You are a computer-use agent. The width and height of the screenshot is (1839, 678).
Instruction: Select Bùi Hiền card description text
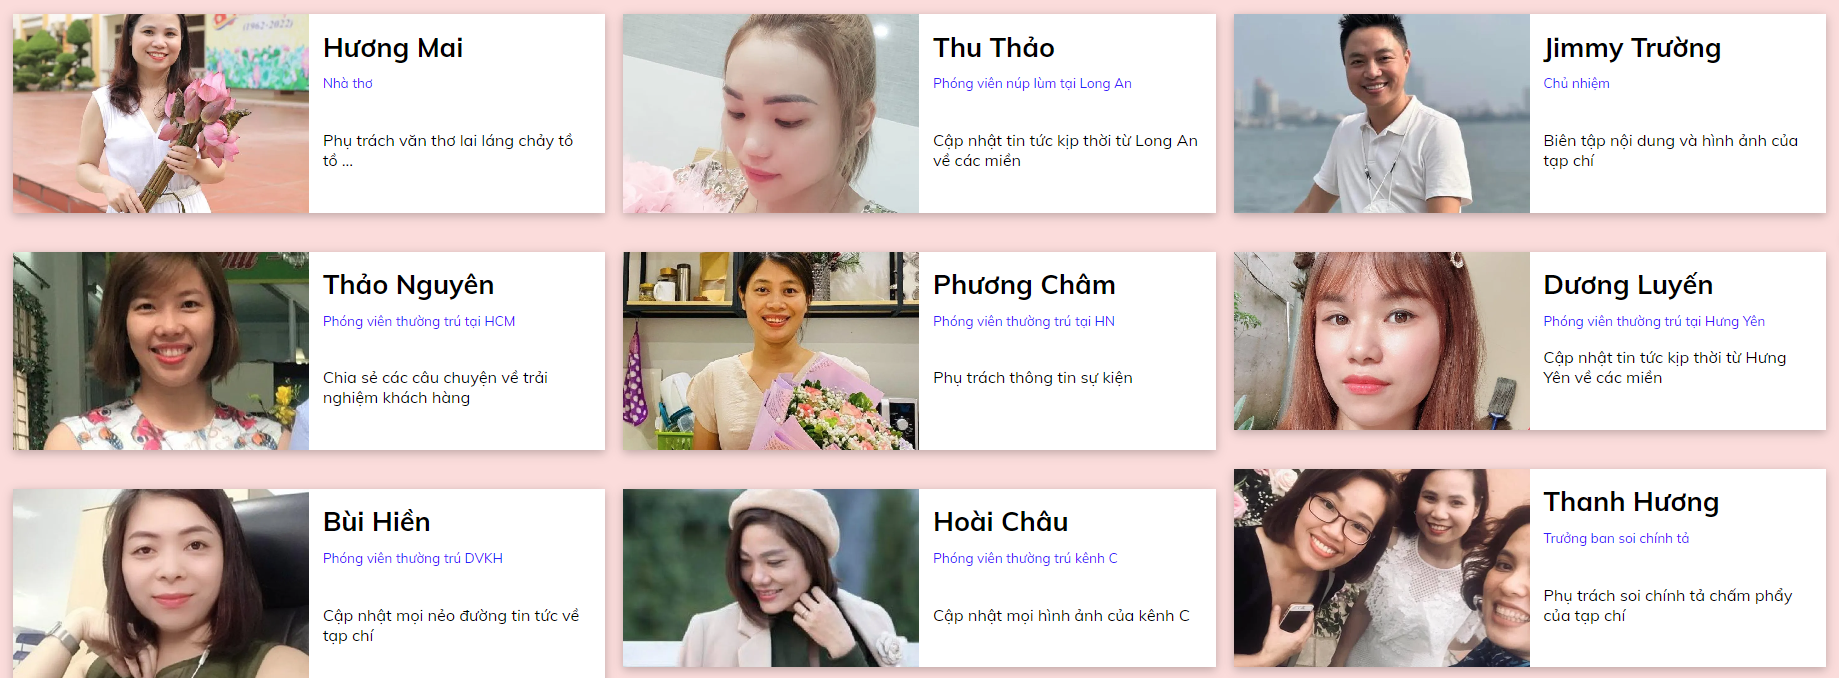tap(451, 625)
